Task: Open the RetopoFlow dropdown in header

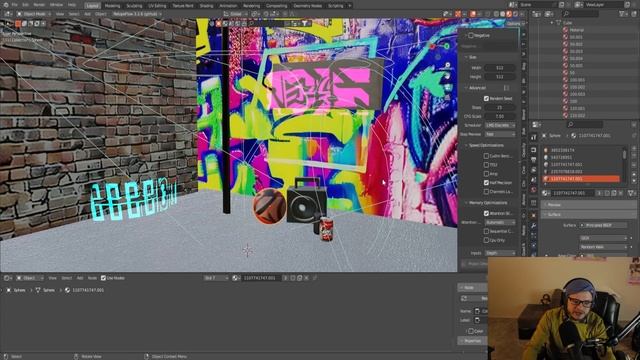Action: [x=137, y=14]
